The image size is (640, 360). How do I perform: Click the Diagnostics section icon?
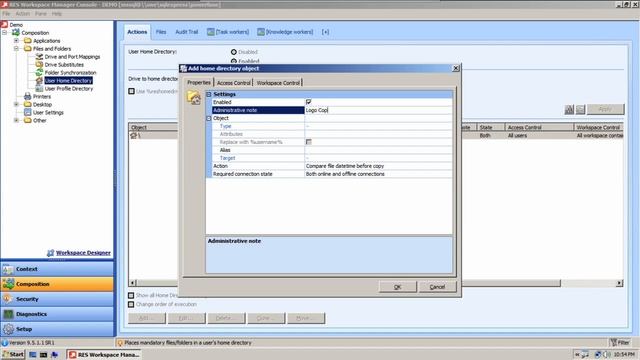click(8, 314)
